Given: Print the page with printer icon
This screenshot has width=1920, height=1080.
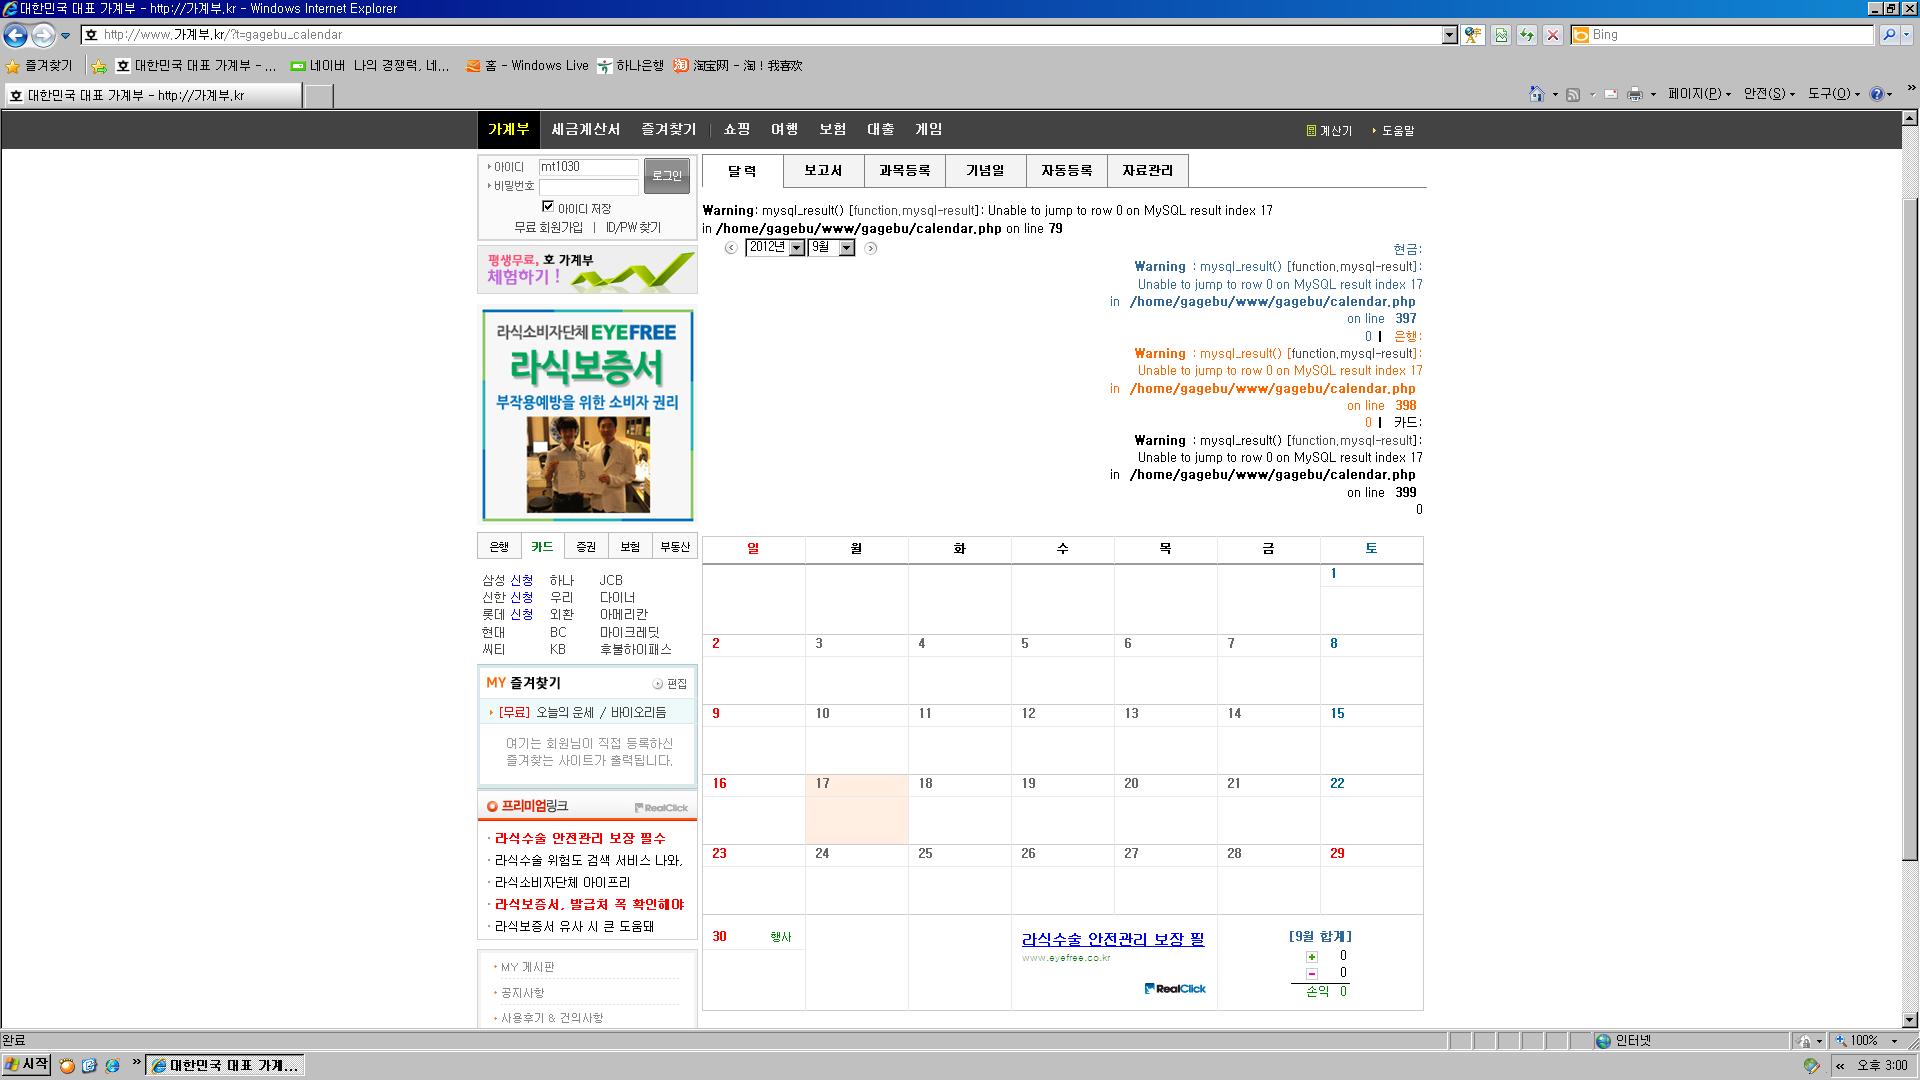Looking at the screenshot, I should click(x=1635, y=94).
